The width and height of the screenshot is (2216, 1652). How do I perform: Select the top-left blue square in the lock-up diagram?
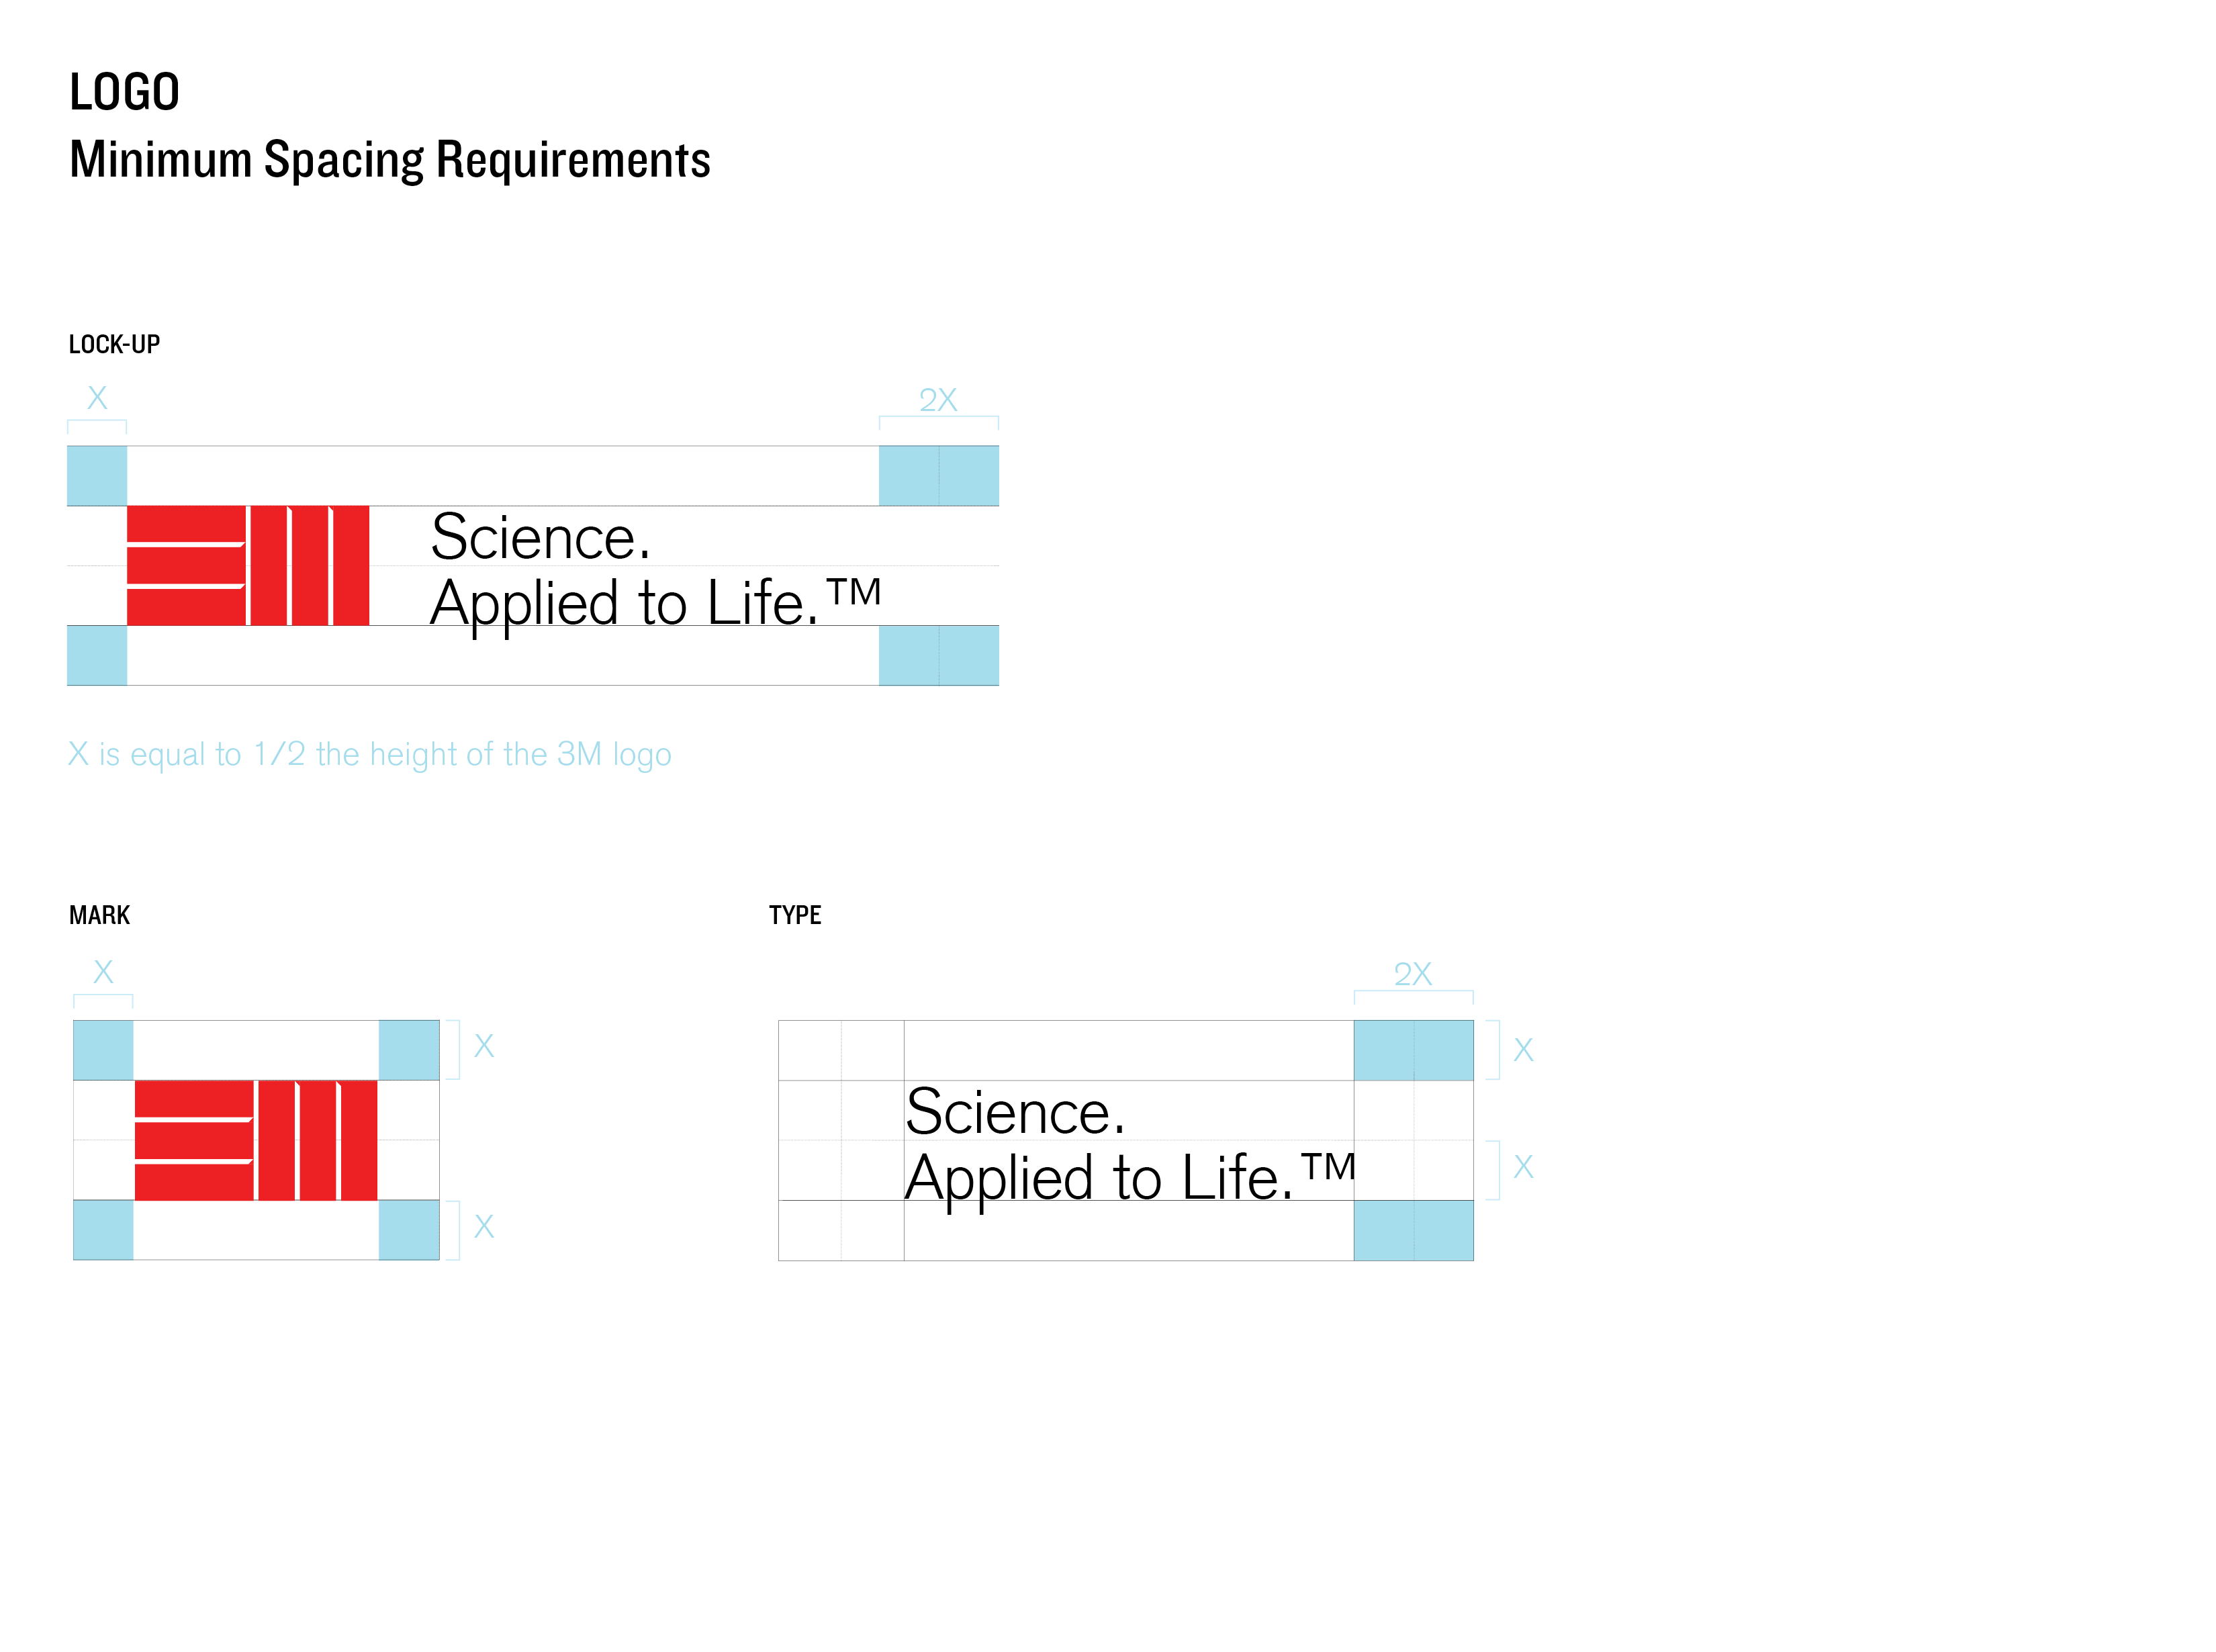[97, 475]
